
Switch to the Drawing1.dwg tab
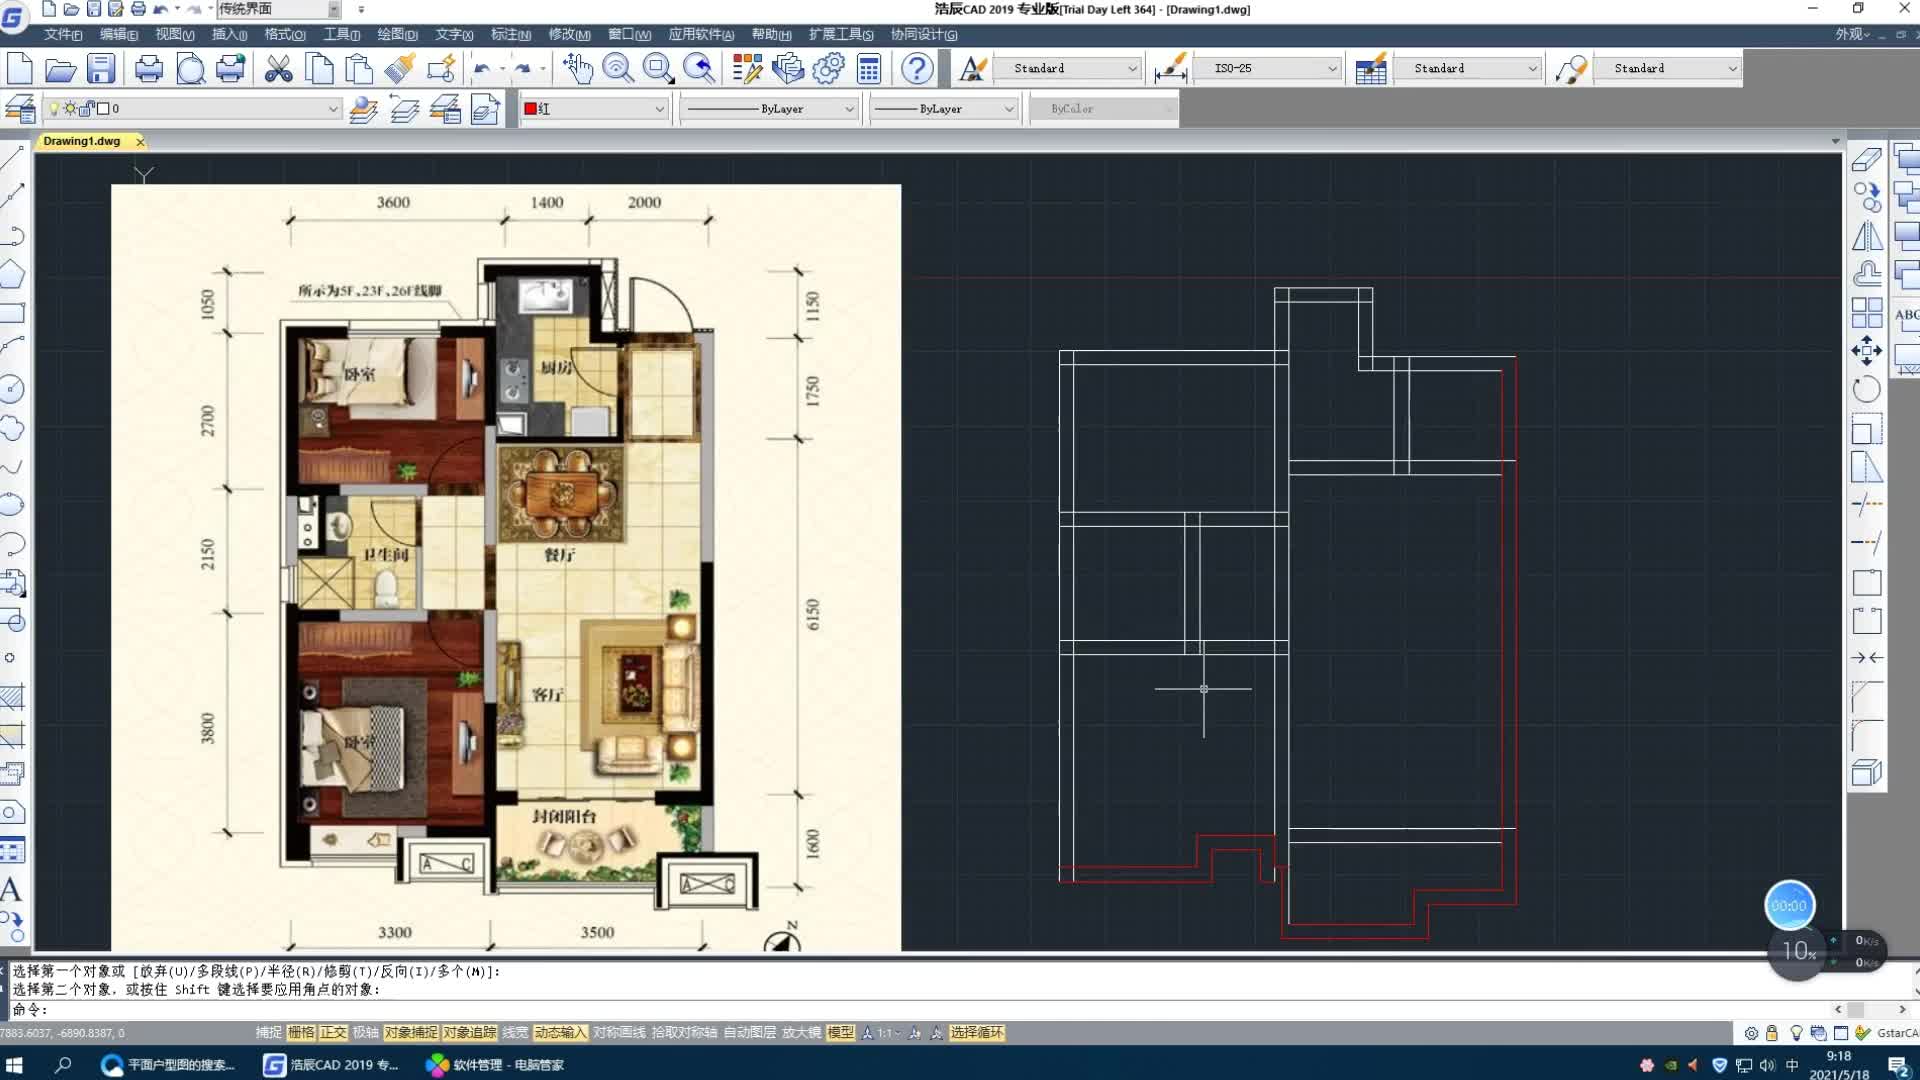pyautogui.click(x=82, y=142)
